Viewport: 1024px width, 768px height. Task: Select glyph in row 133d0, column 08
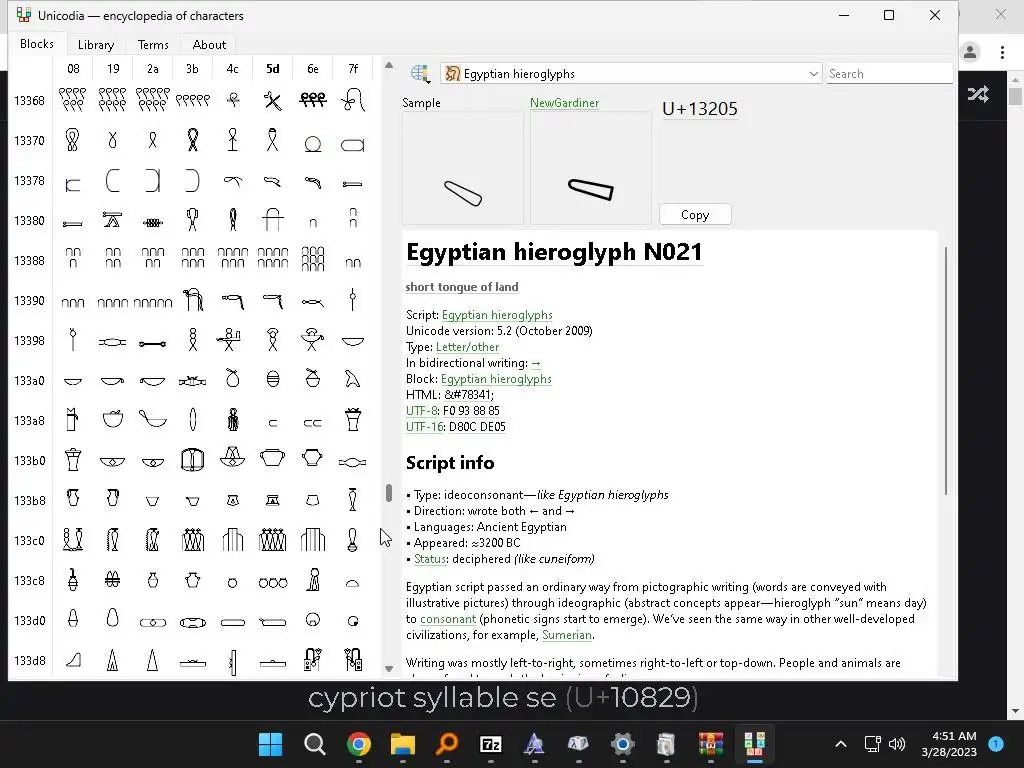pyautogui.click(x=73, y=620)
